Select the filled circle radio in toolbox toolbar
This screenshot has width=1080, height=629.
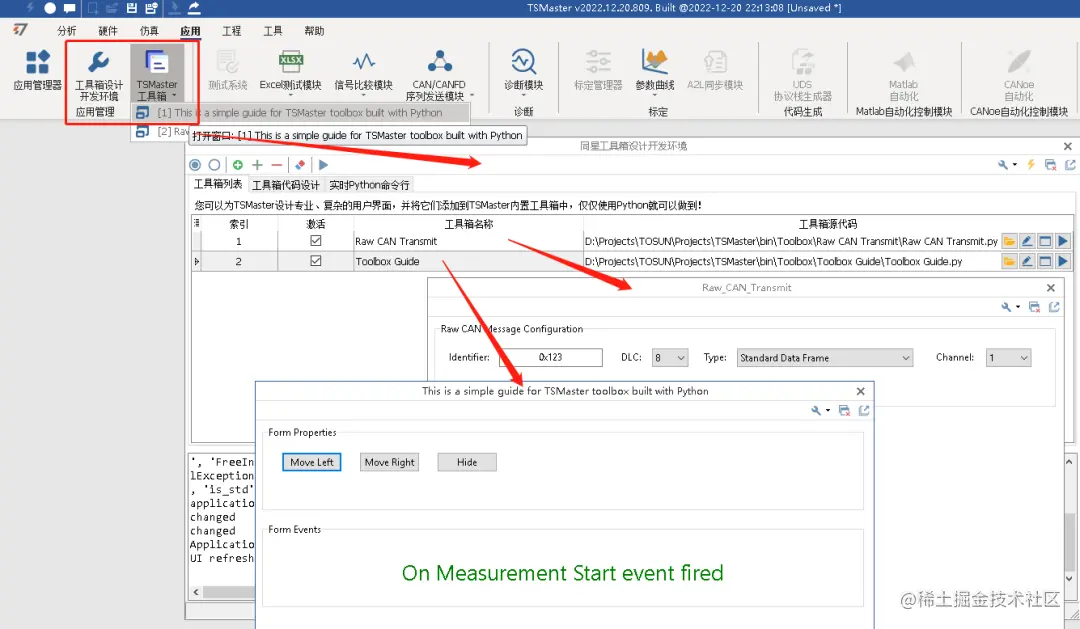click(195, 165)
